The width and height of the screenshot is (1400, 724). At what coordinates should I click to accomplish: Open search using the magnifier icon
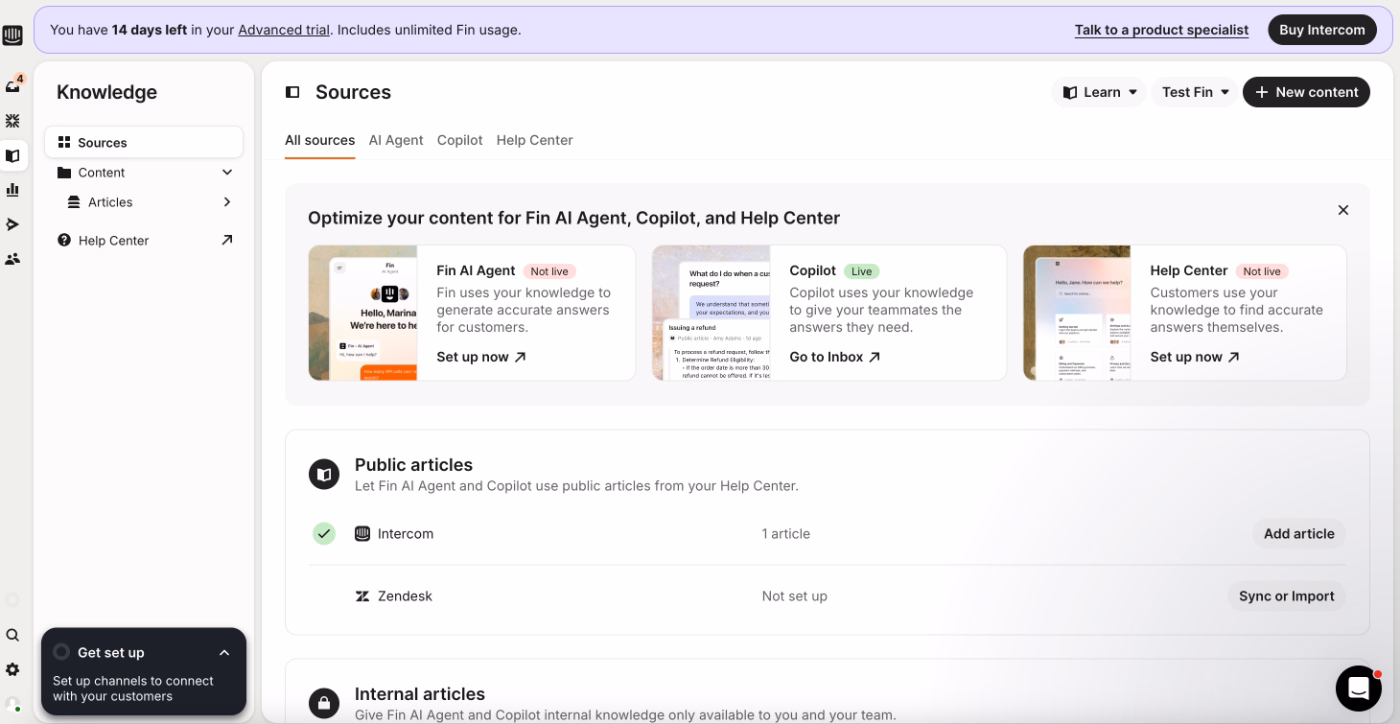tap(13, 634)
